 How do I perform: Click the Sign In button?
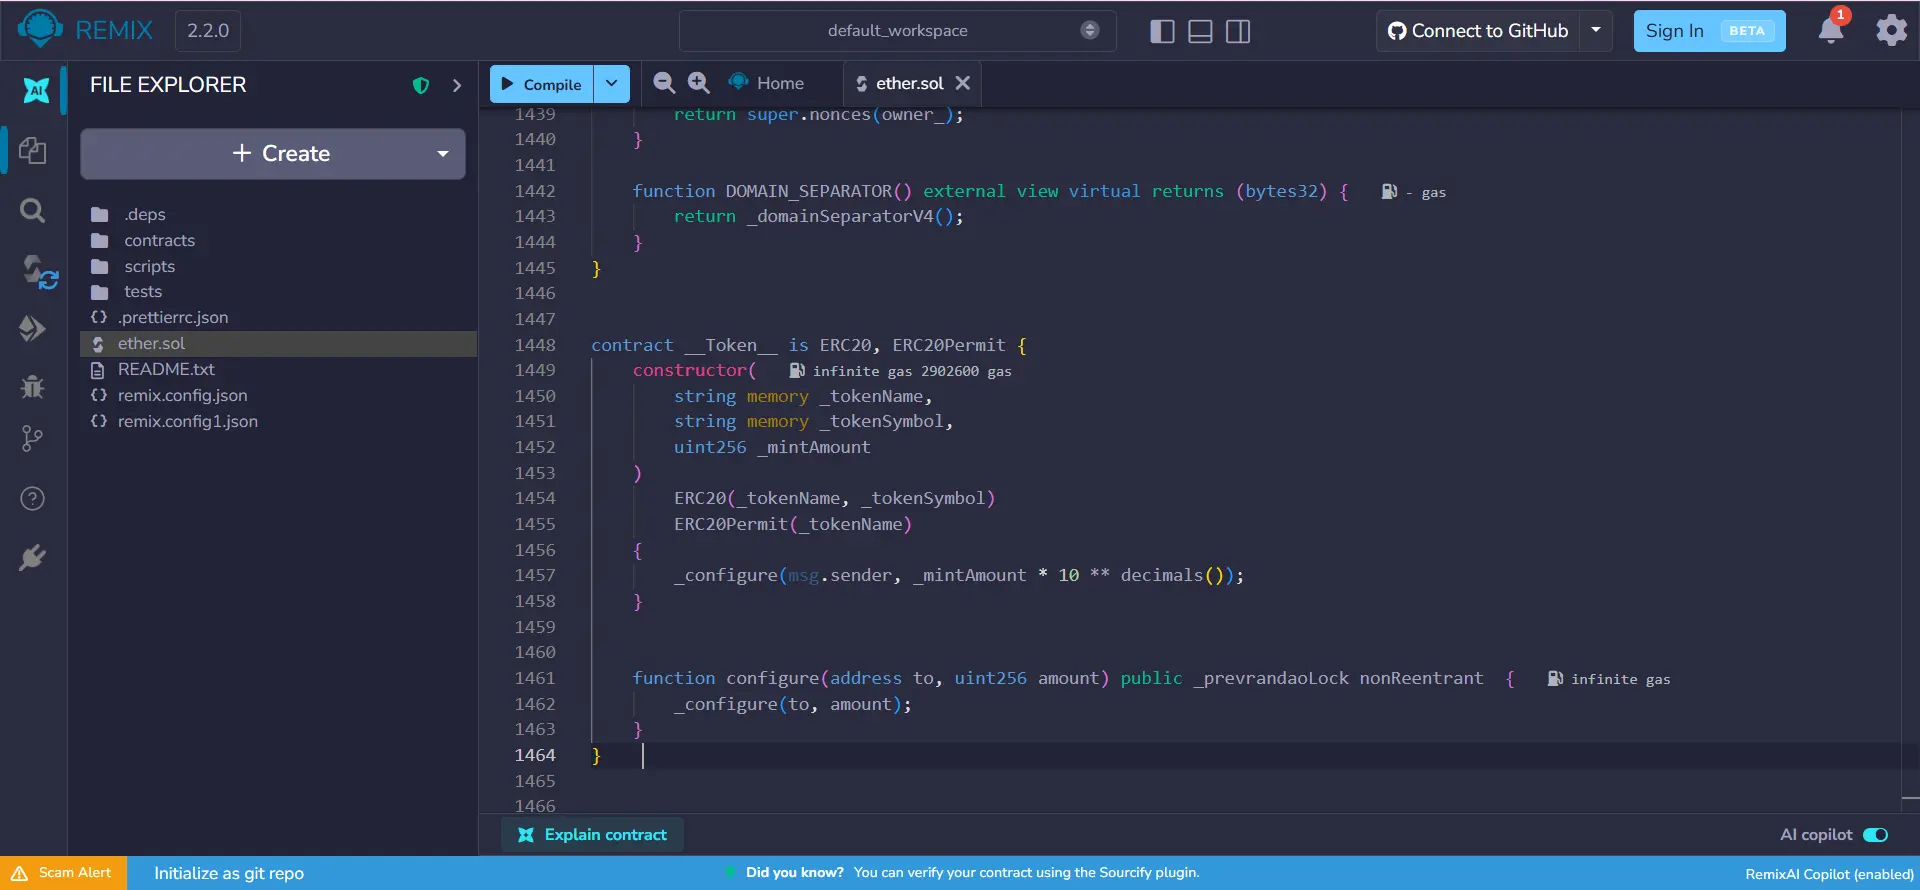(1709, 31)
